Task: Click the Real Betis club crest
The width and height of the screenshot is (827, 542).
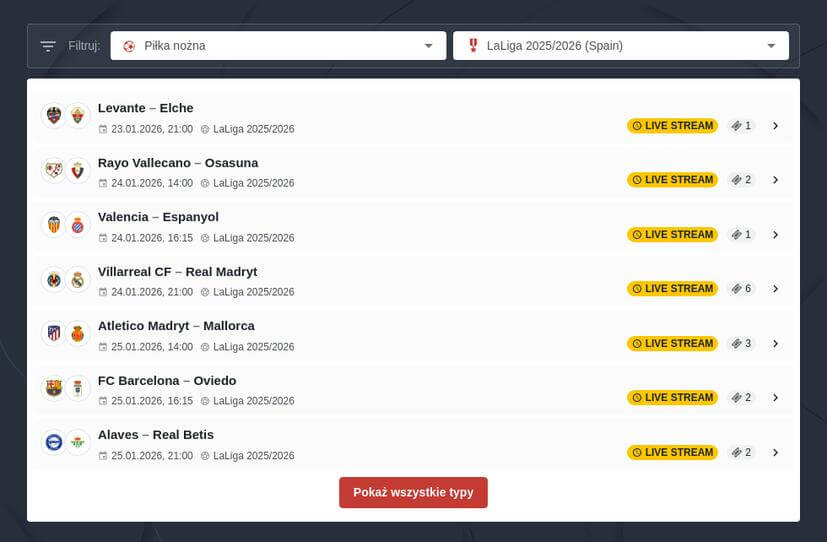Action: (78, 442)
